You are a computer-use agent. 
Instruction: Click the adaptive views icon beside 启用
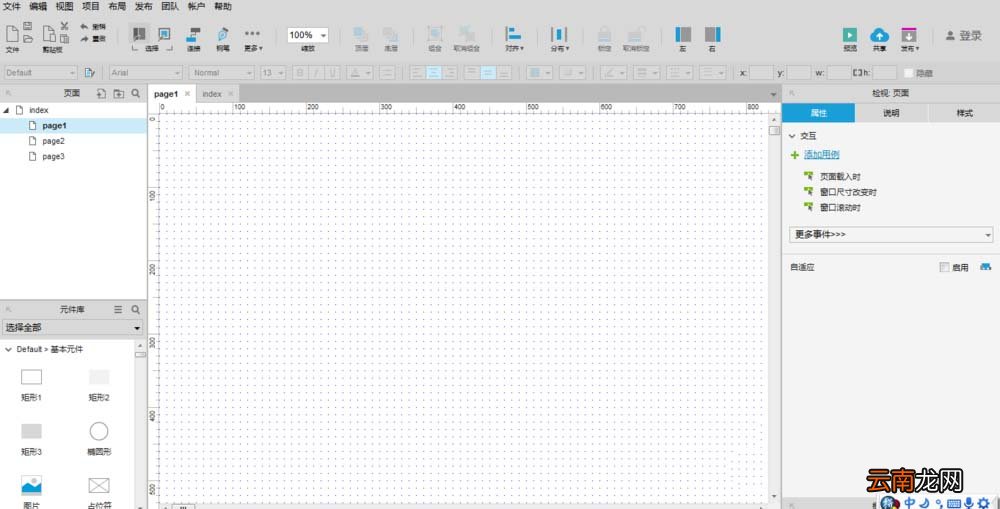(x=985, y=267)
